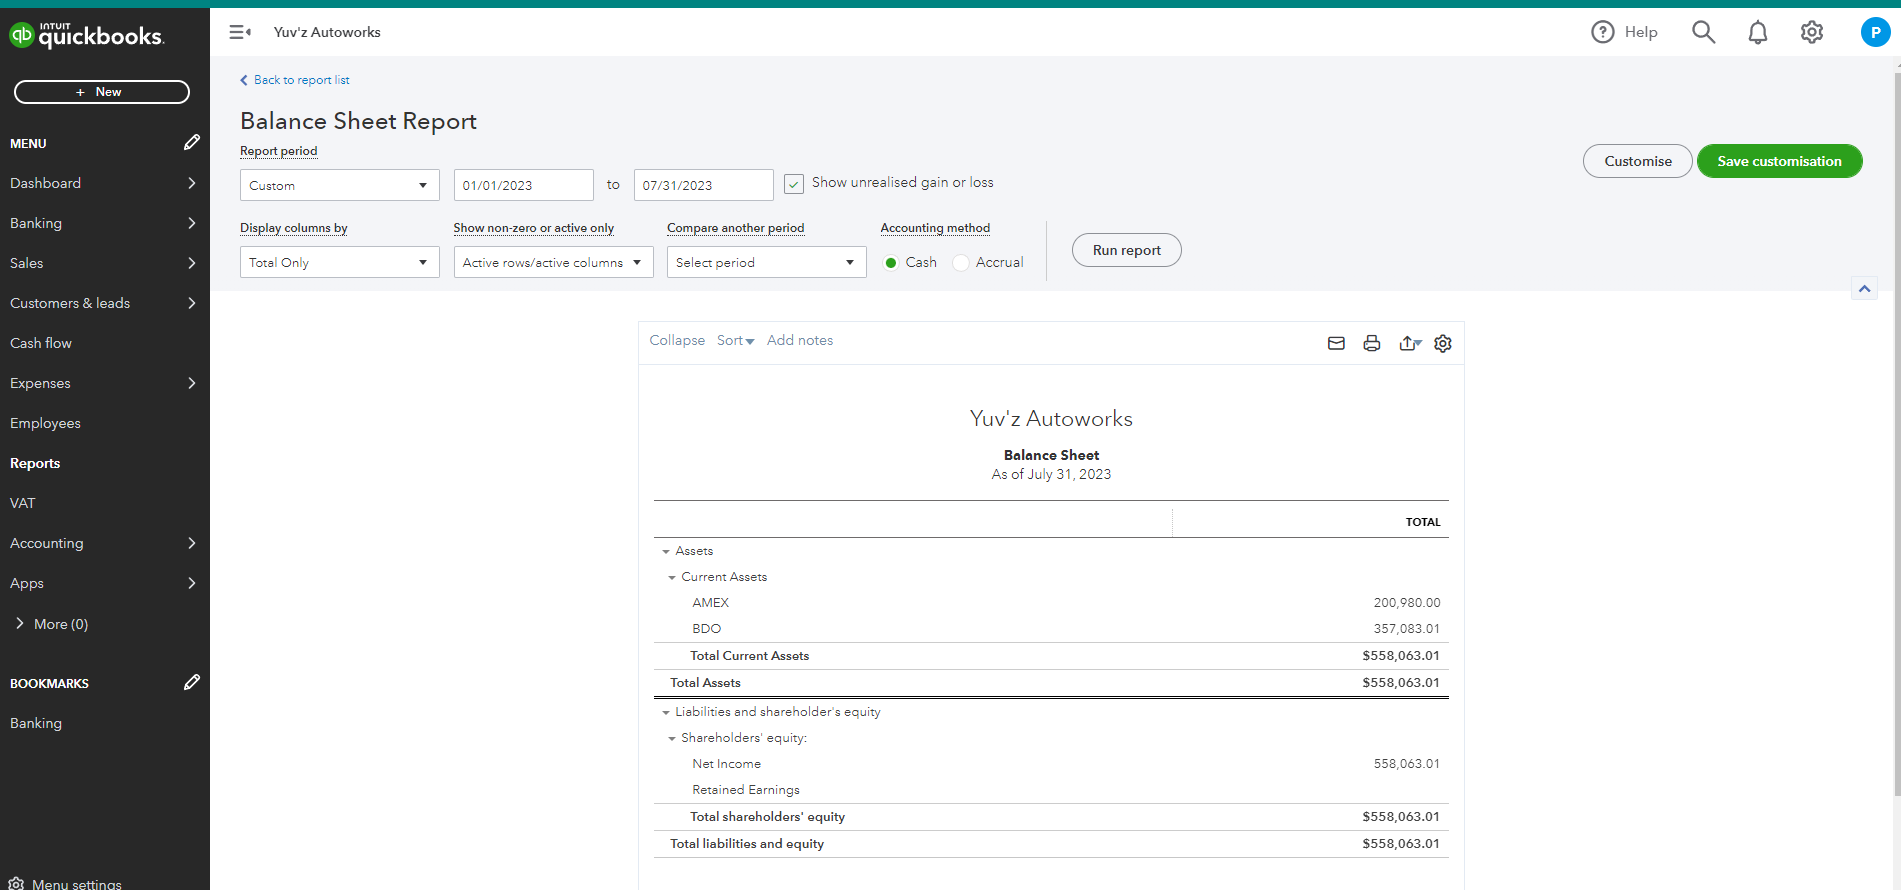Collapse the report options panel chevron

pyautogui.click(x=1864, y=289)
